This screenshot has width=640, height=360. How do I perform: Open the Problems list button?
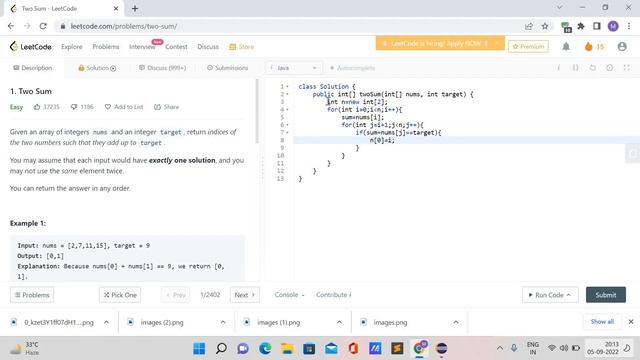pyautogui.click(x=32, y=295)
